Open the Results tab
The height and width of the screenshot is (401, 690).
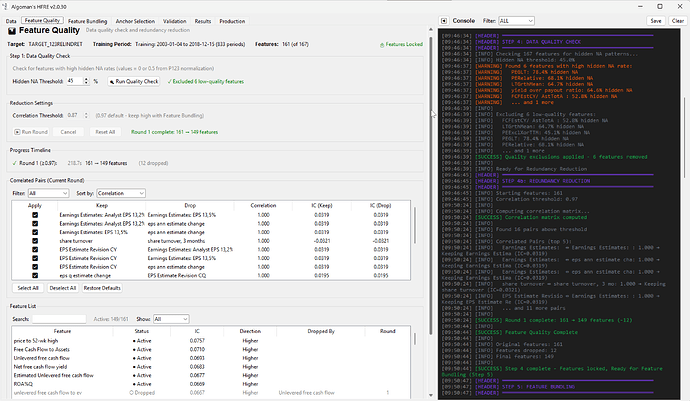pos(203,21)
